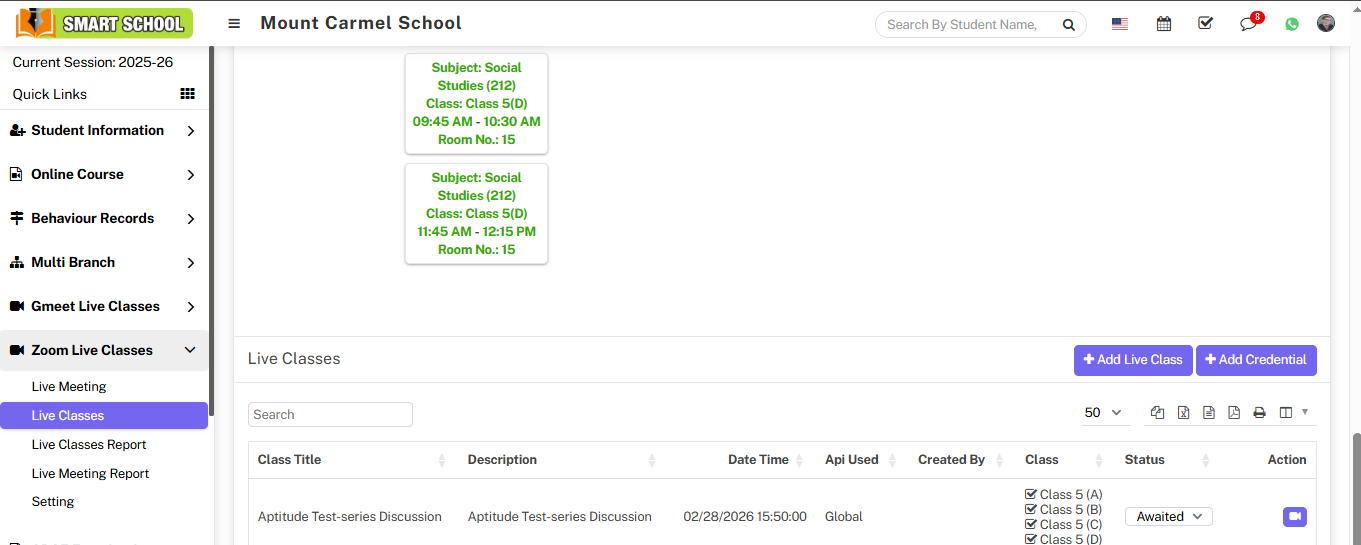The width and height of the screenshot is (1361, 545).
Task: Click the Add Credential button
Action: 1255,360
